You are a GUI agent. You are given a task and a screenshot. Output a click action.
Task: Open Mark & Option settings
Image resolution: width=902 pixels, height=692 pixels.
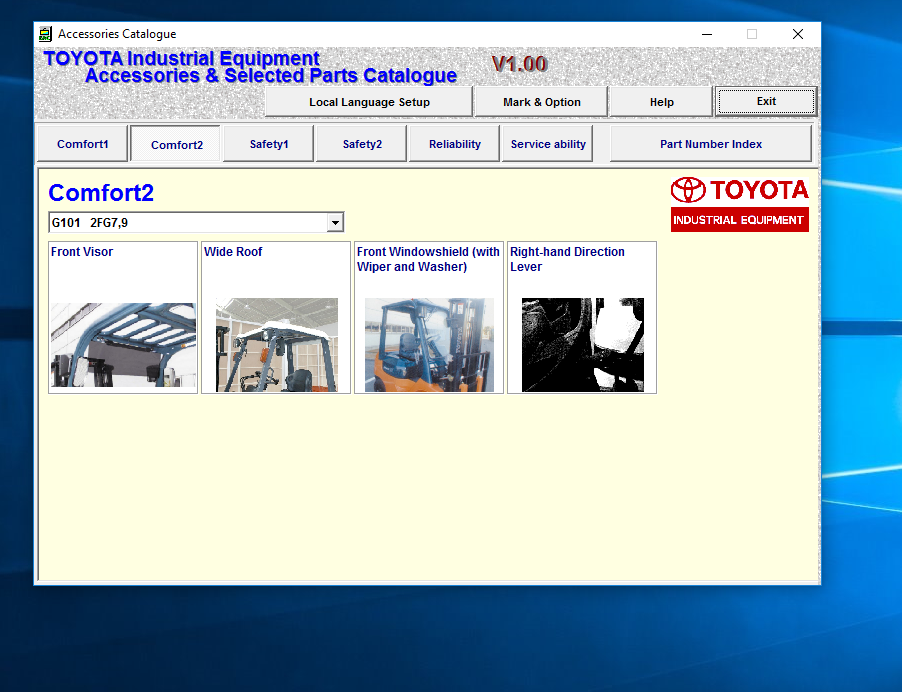(x=541, y=102)
